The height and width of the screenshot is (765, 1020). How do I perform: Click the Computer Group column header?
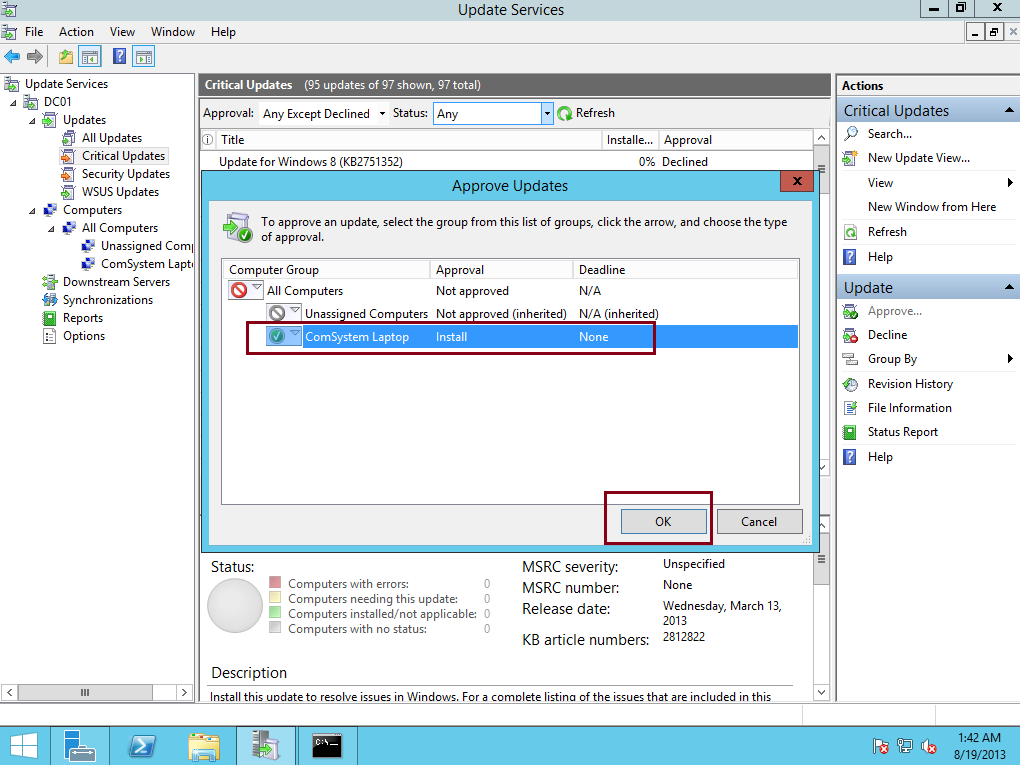tap(327, 269)
